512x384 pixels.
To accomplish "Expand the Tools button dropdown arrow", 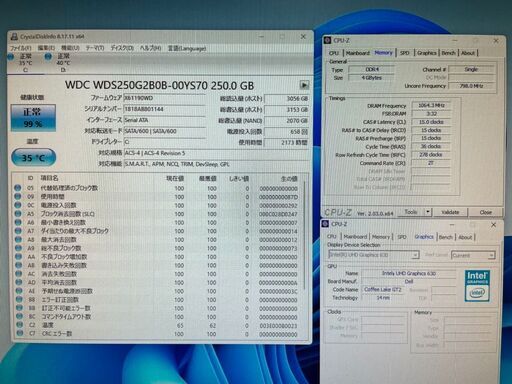I will click(428, 212).
